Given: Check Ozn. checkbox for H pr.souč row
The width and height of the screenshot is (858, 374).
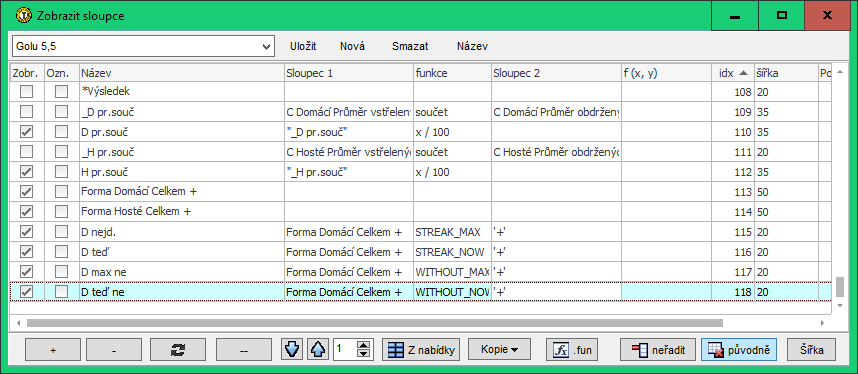Looking at the screenshot, I should 61,172.
